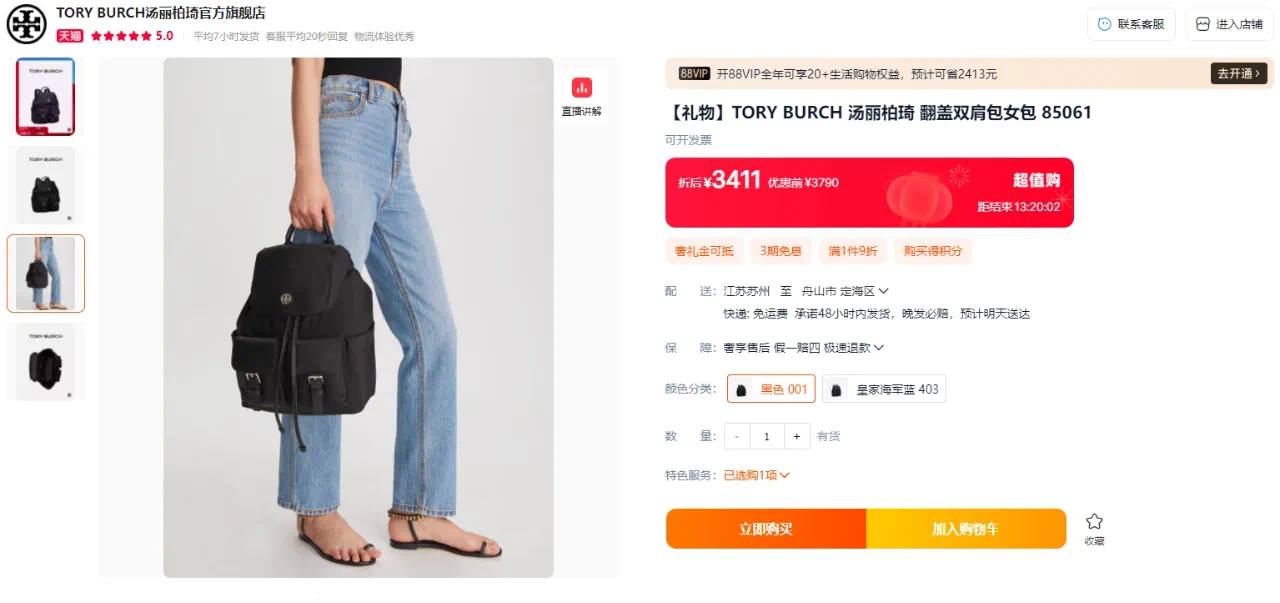1280x603 pixels.
Task: Click the 满1件9折 discount tag
Action: pyautogui.click(x=853, y=251)
